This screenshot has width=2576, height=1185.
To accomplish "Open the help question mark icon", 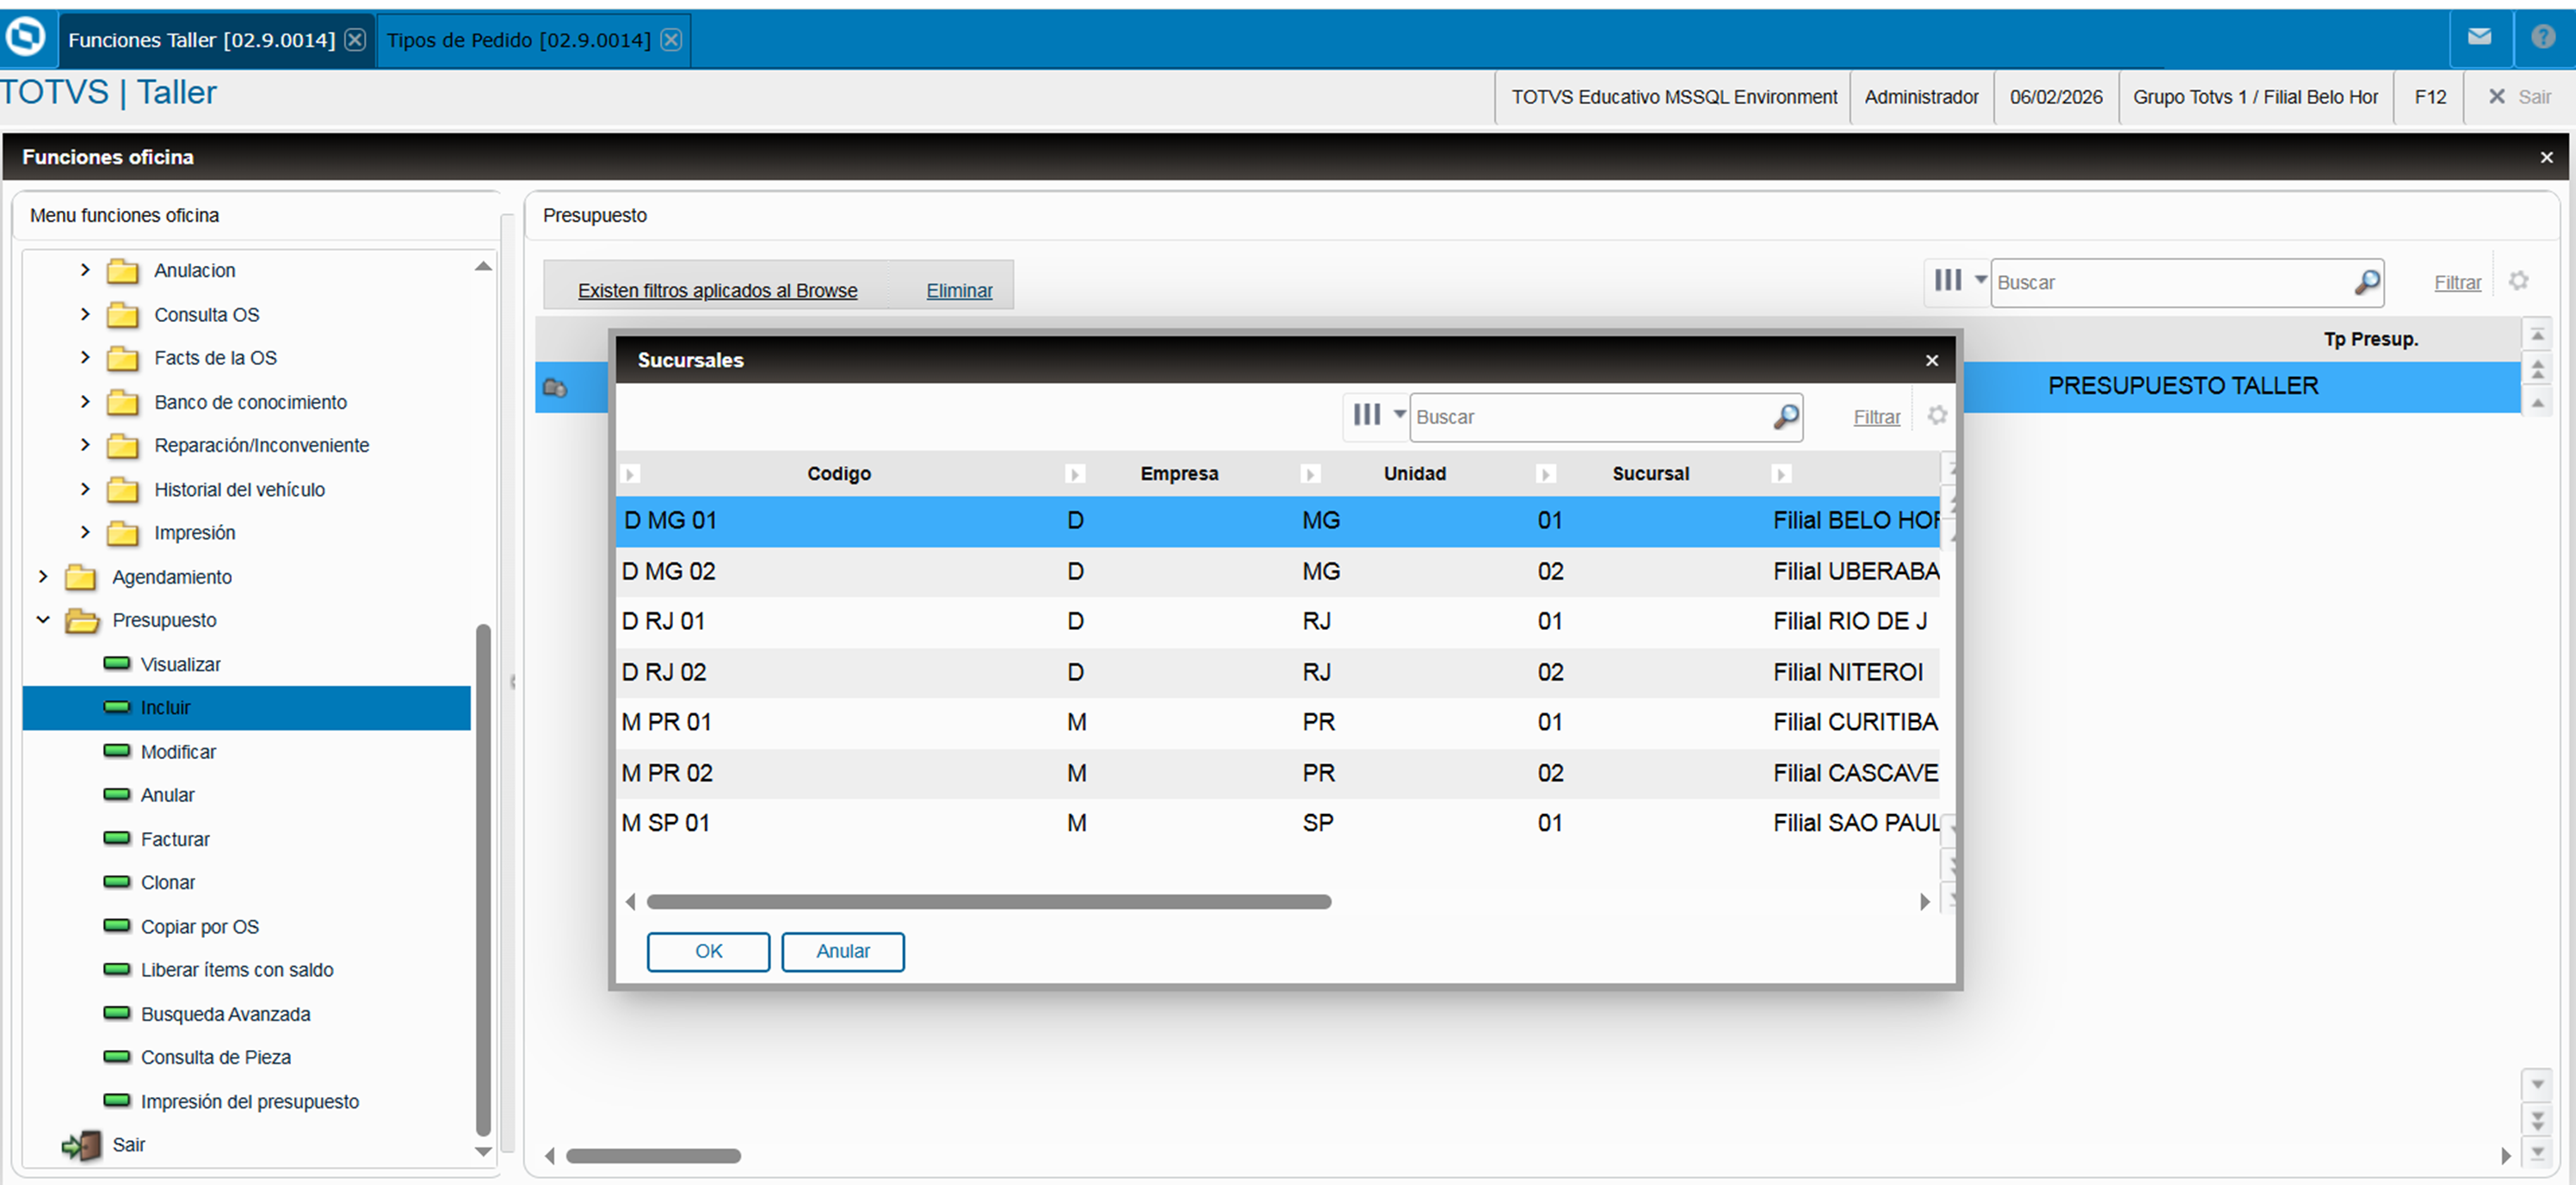I will tap(2543, 38).
